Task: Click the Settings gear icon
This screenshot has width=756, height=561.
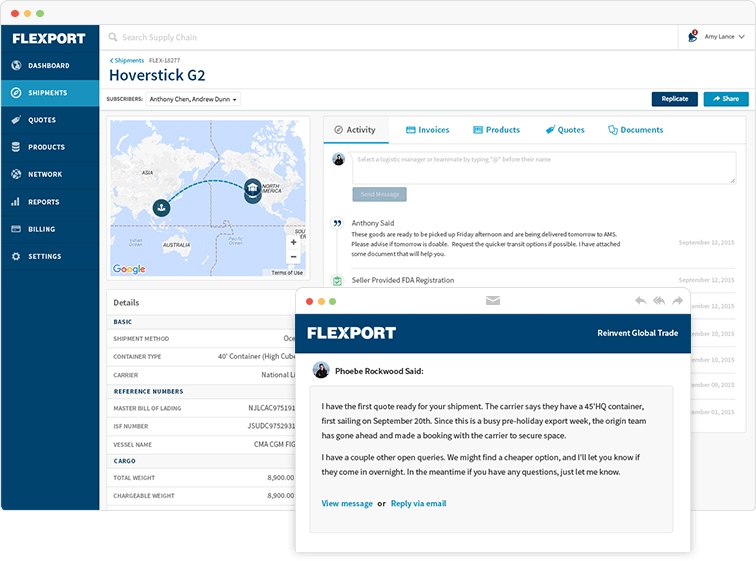Action: coord(16,256)
